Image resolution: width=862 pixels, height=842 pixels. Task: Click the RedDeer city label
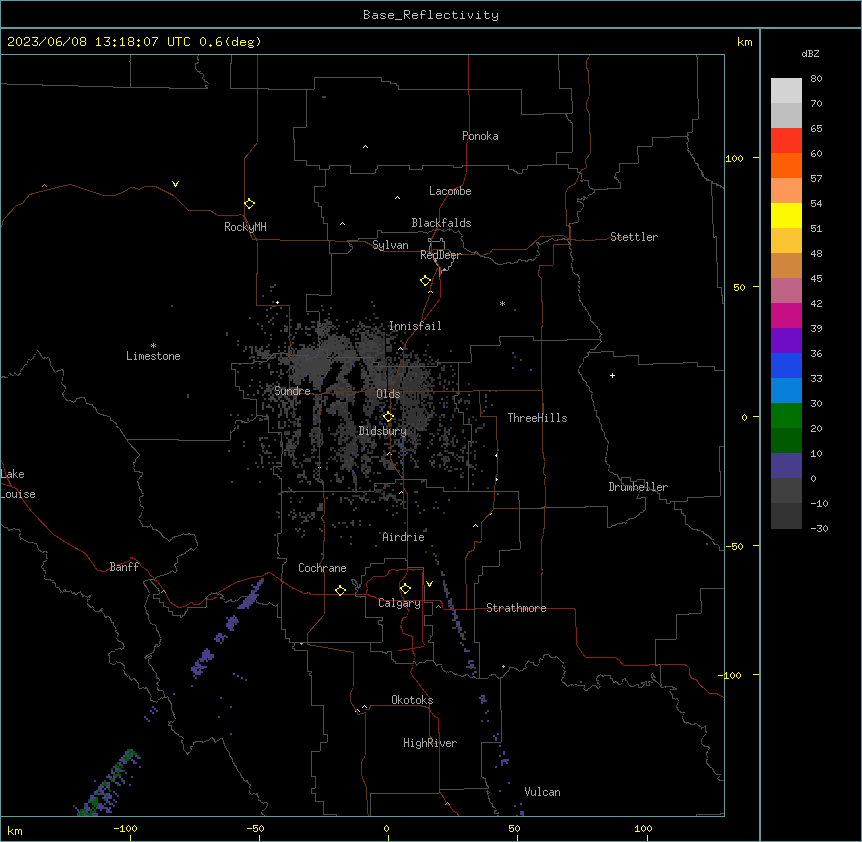[x=440, y=255]
